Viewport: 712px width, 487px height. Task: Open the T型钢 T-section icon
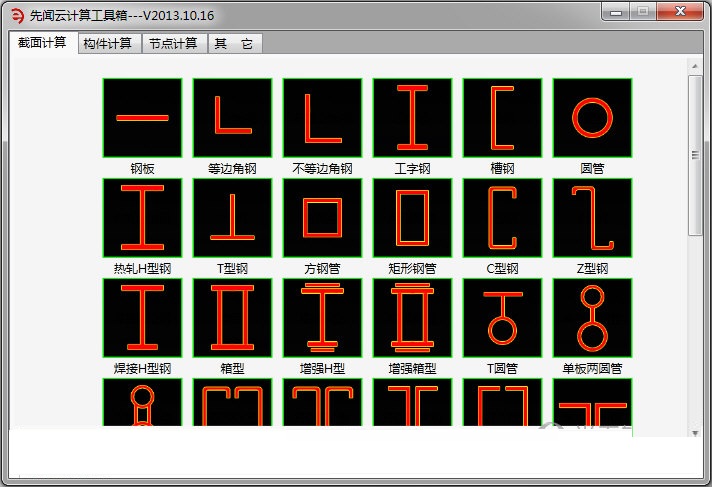232,218
